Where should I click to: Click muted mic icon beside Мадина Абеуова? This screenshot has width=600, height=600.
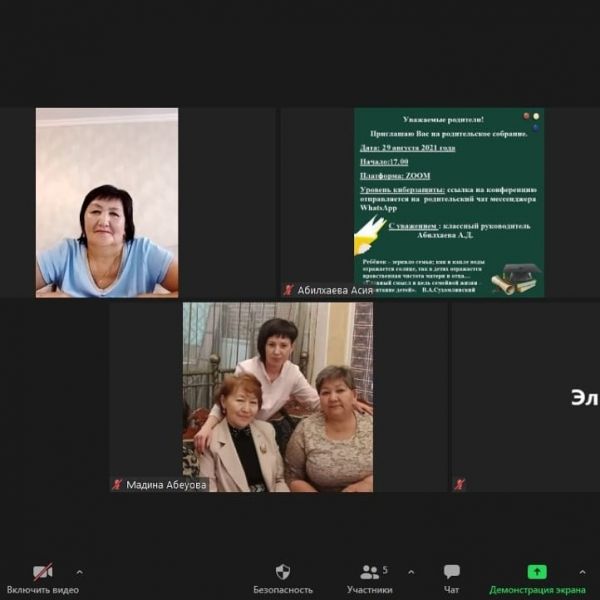click(x=117, y=484)
